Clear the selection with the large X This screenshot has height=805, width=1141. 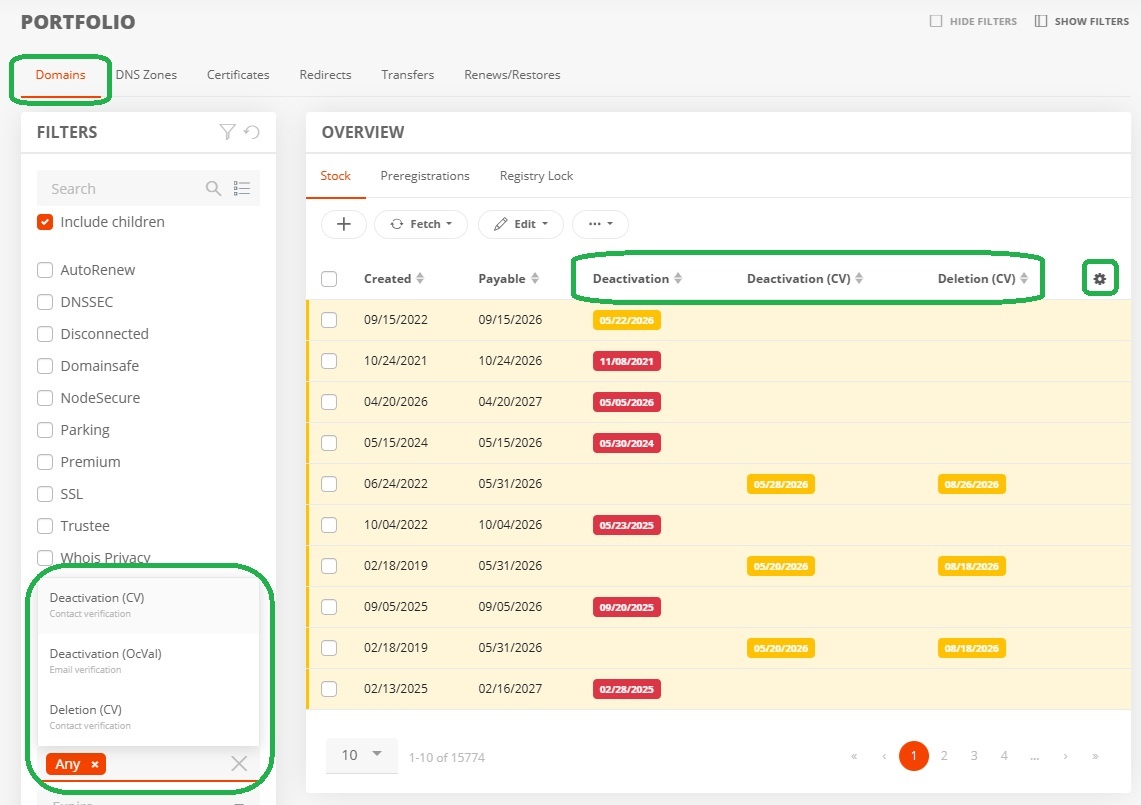[x=239, y=764]
